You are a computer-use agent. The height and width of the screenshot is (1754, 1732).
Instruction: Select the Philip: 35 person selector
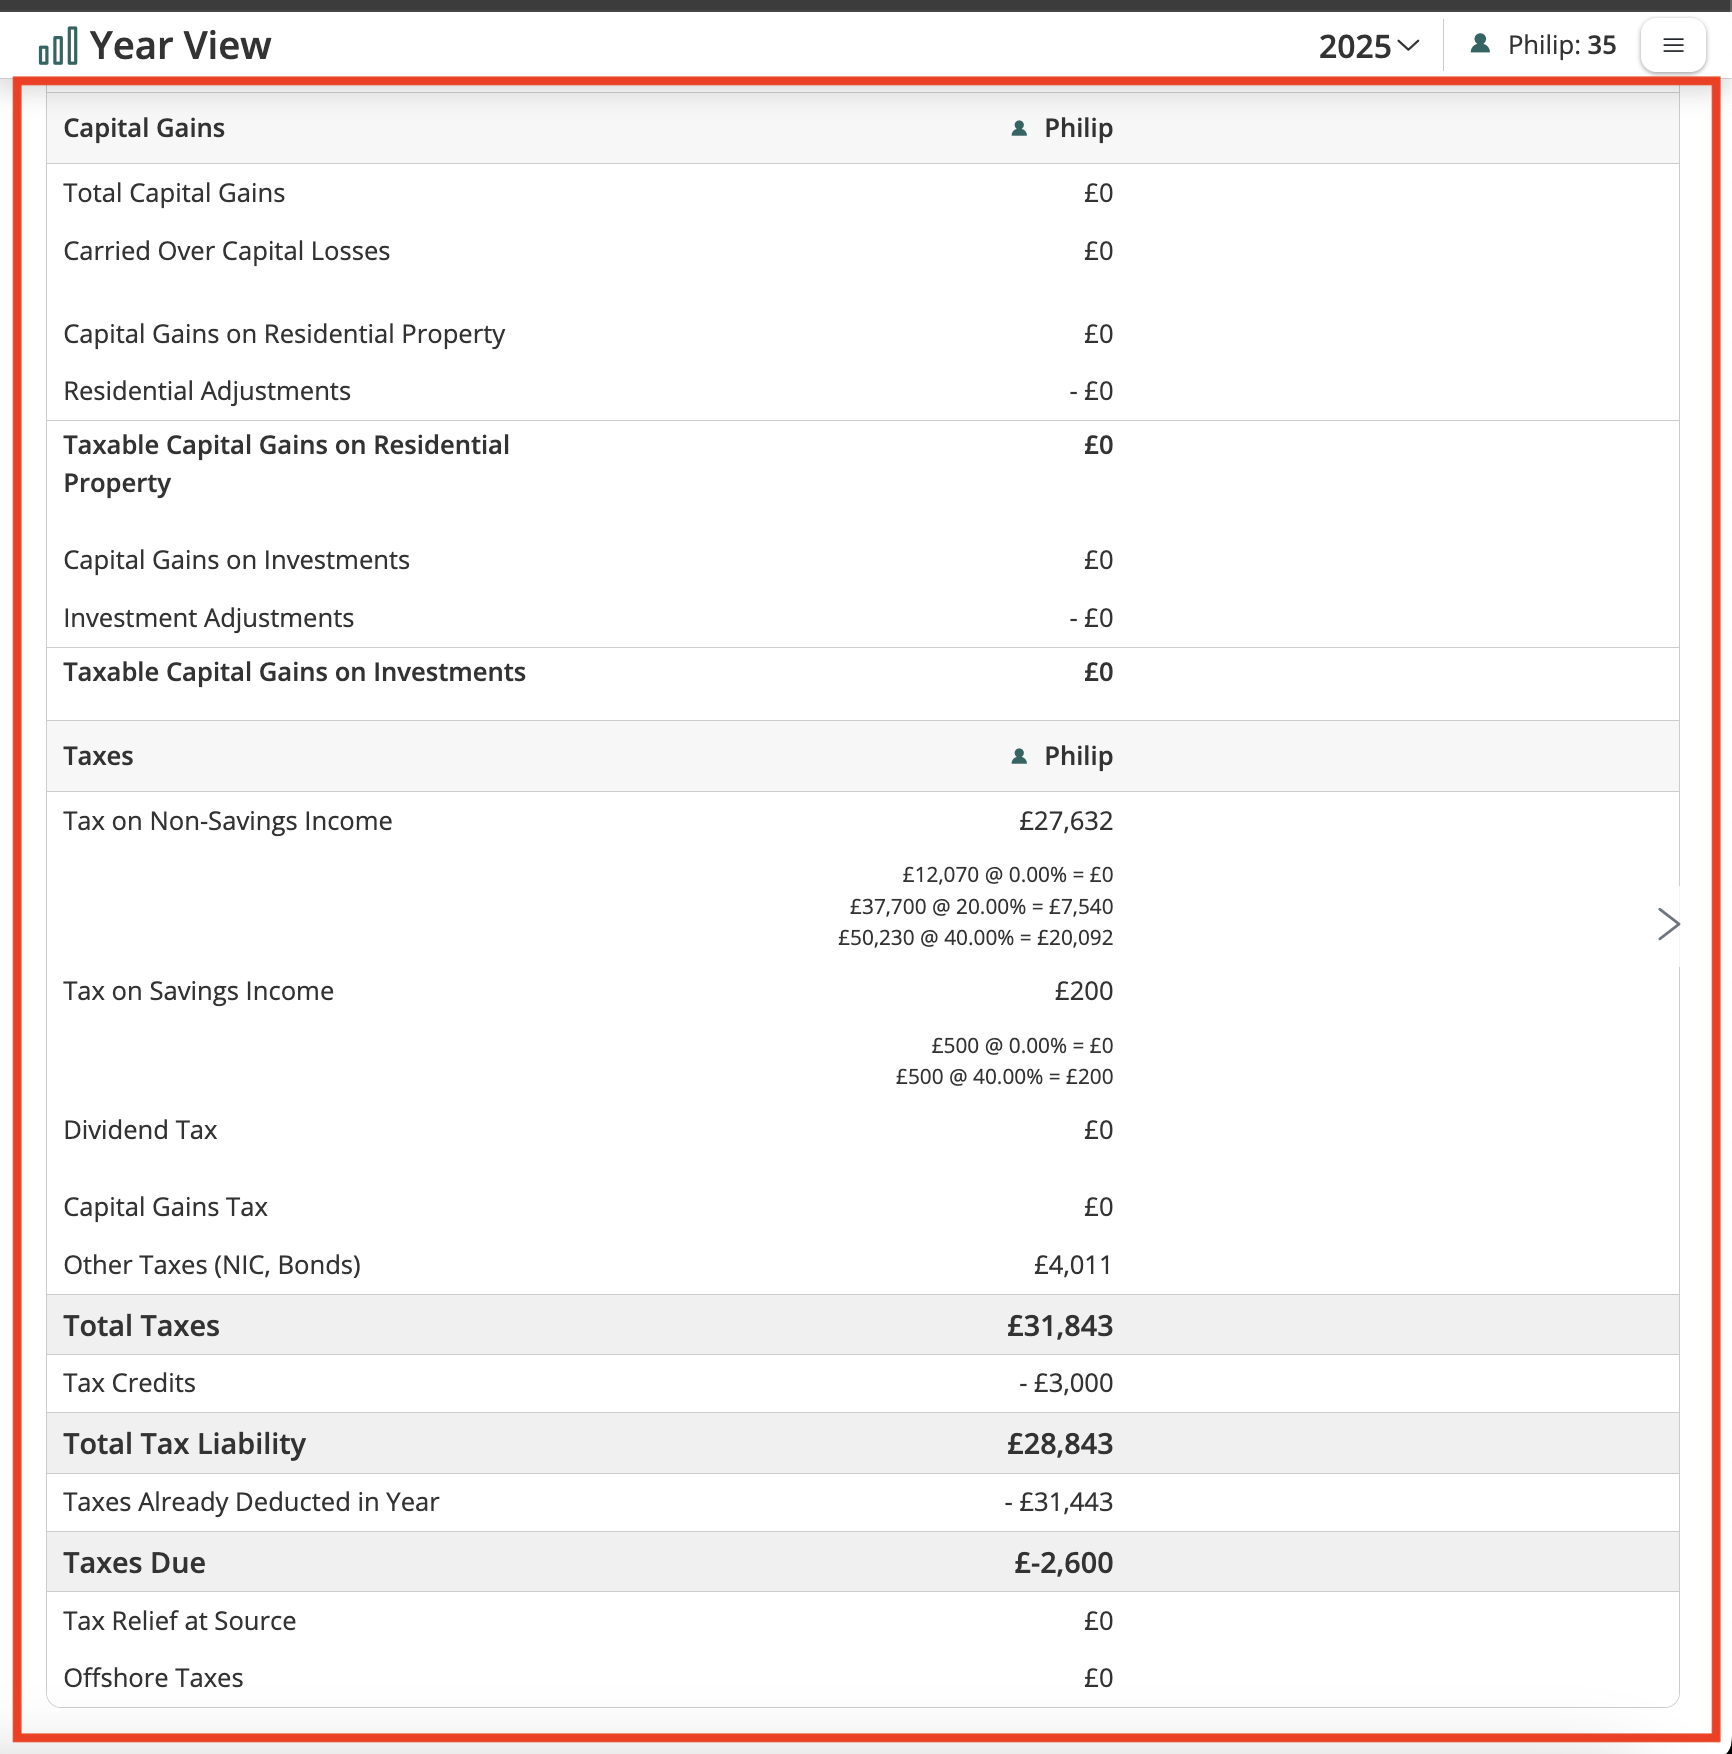coord(1543,45)
